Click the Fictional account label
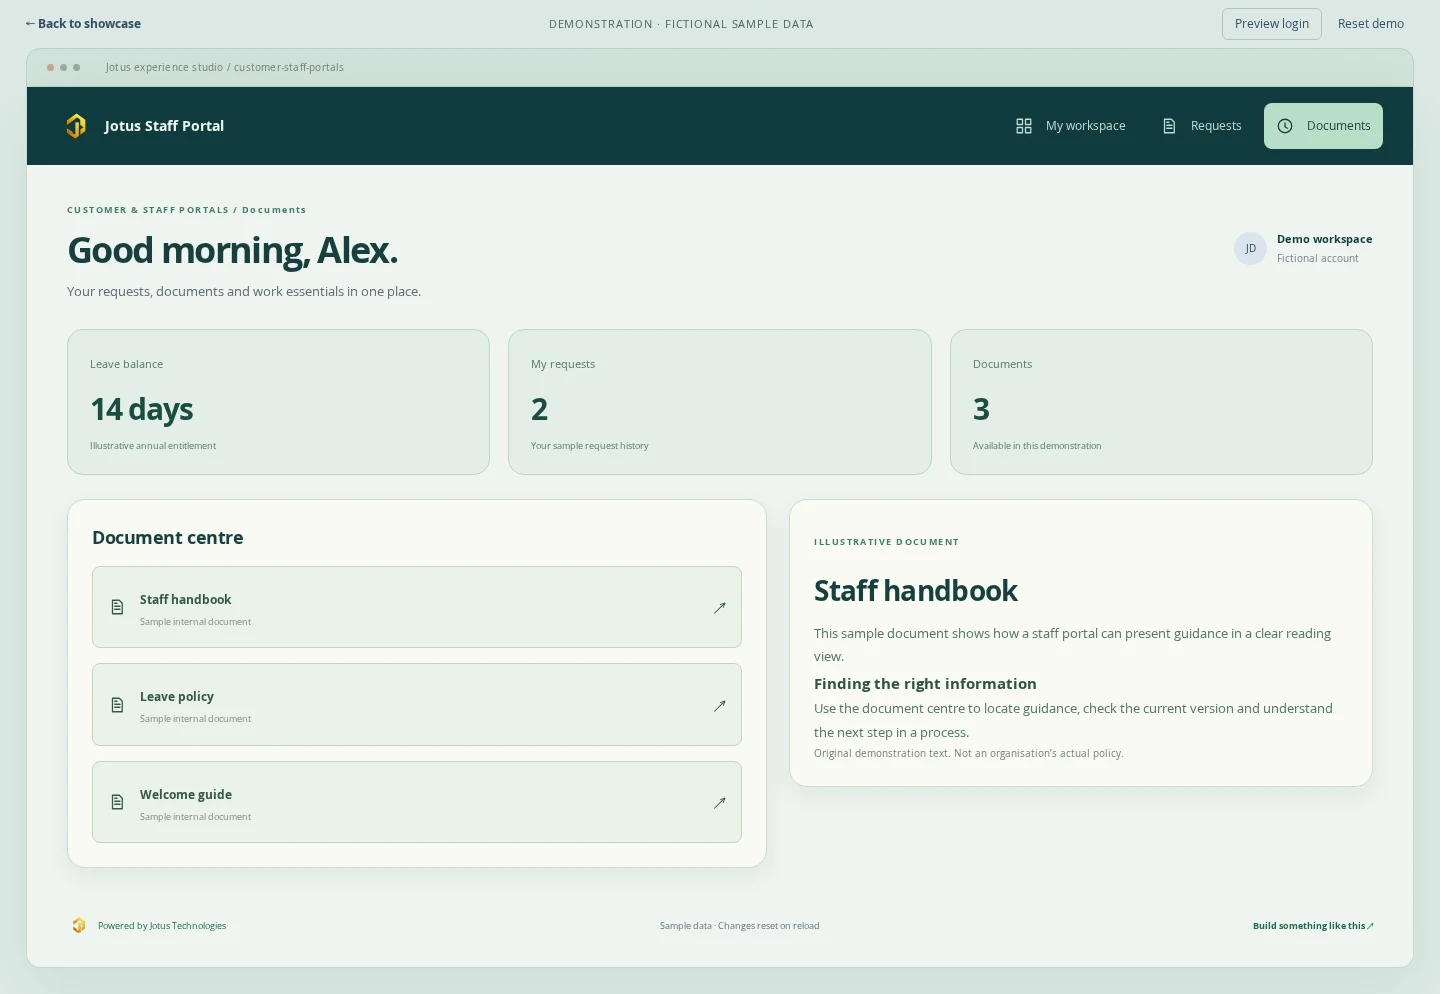Image resolution: width=1440 pixels, height=994 pixels. 1318,258
